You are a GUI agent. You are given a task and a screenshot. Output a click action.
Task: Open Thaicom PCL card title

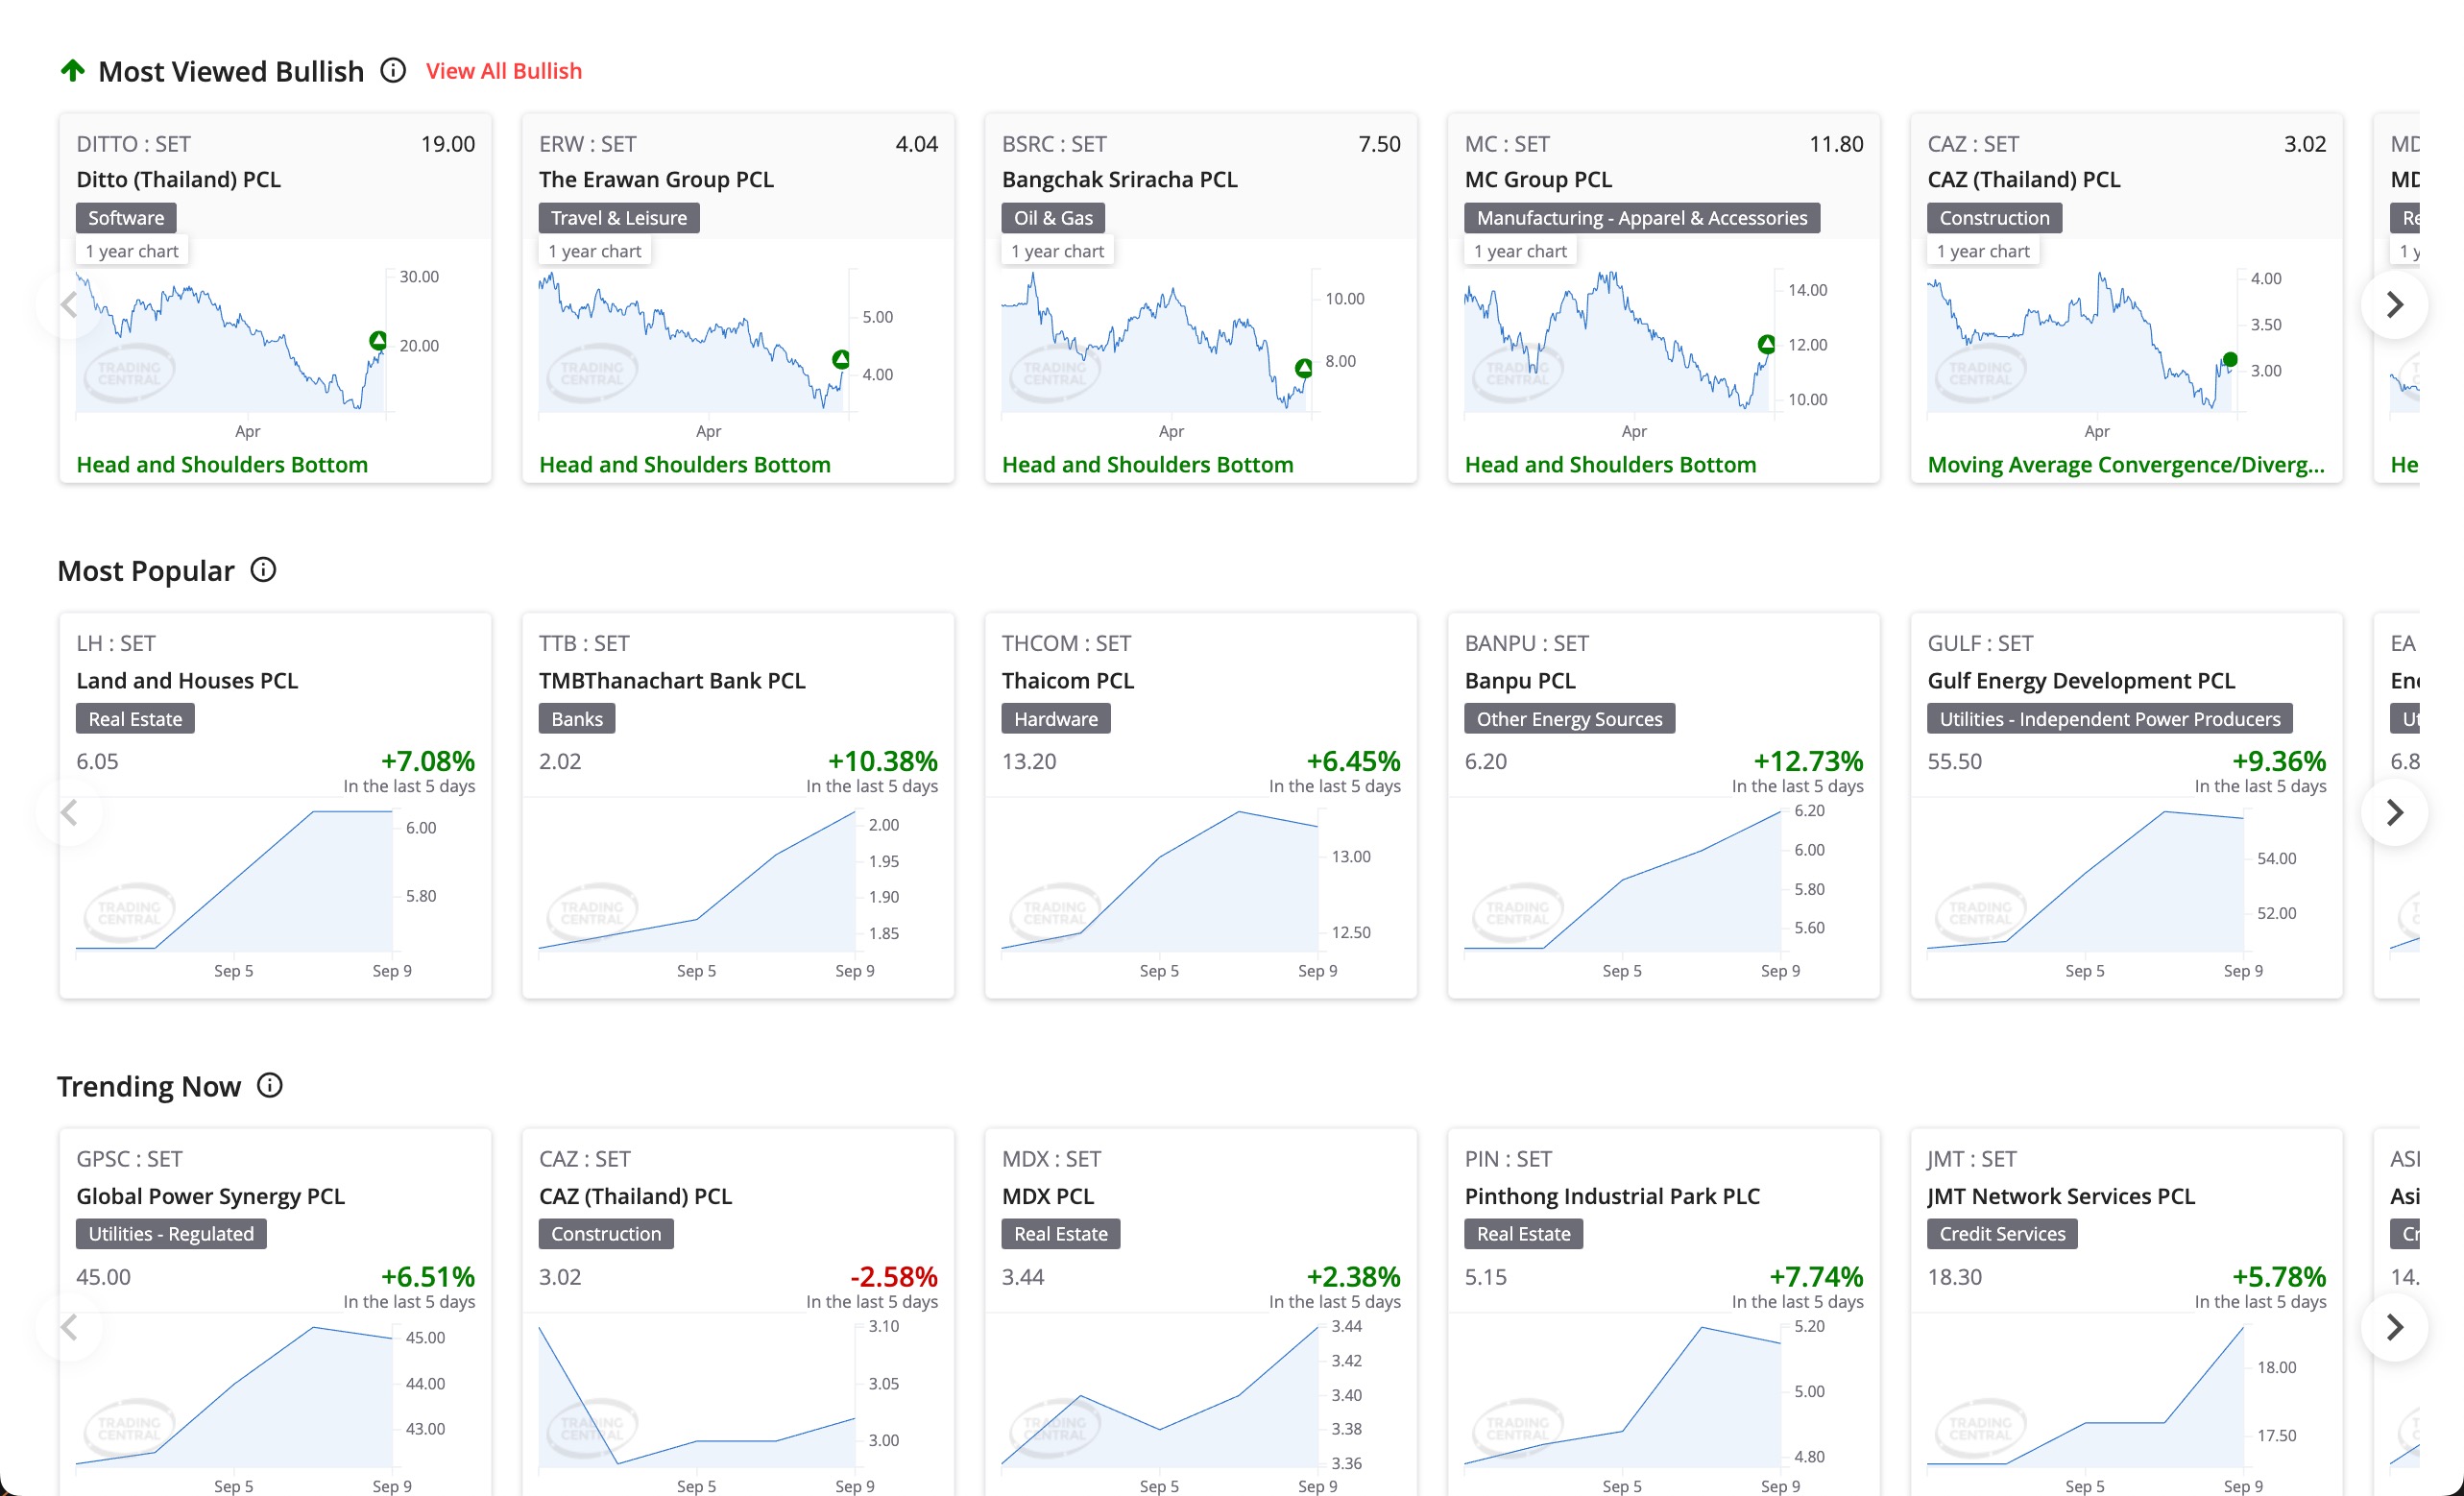click(1068, 680)
